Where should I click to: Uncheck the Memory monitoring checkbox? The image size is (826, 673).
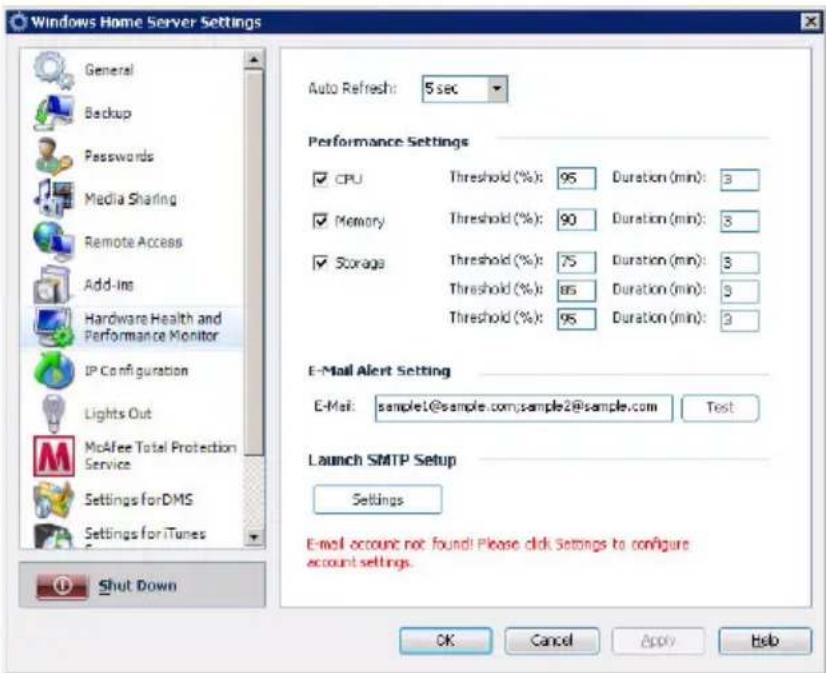pyautogui.click(x=320, y=221)
